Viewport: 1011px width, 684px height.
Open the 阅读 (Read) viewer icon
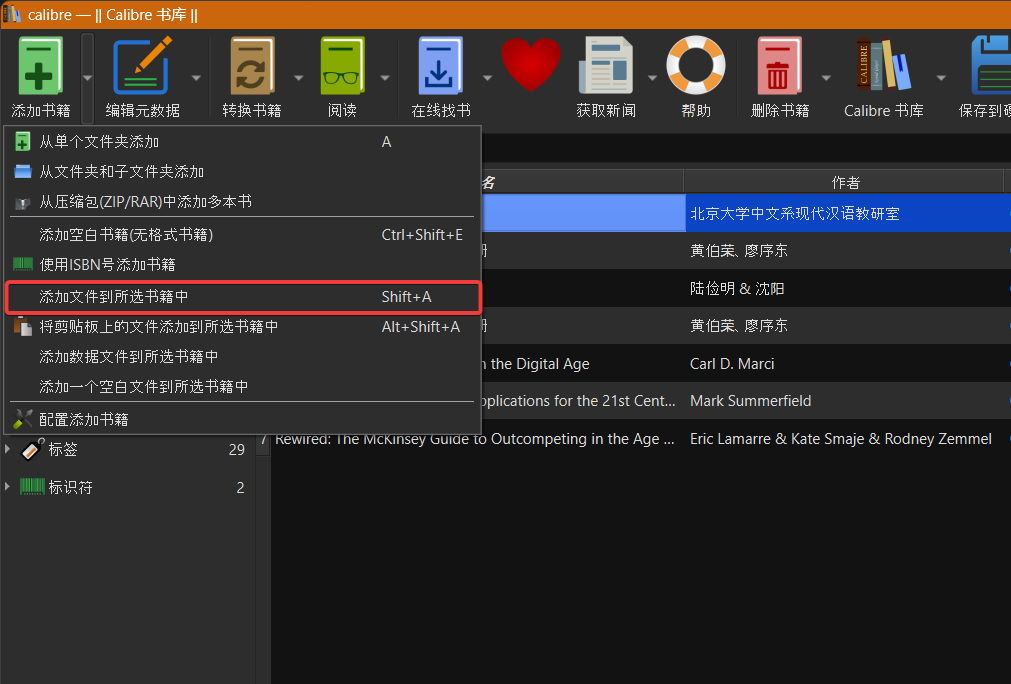click(x=342, y=68)
